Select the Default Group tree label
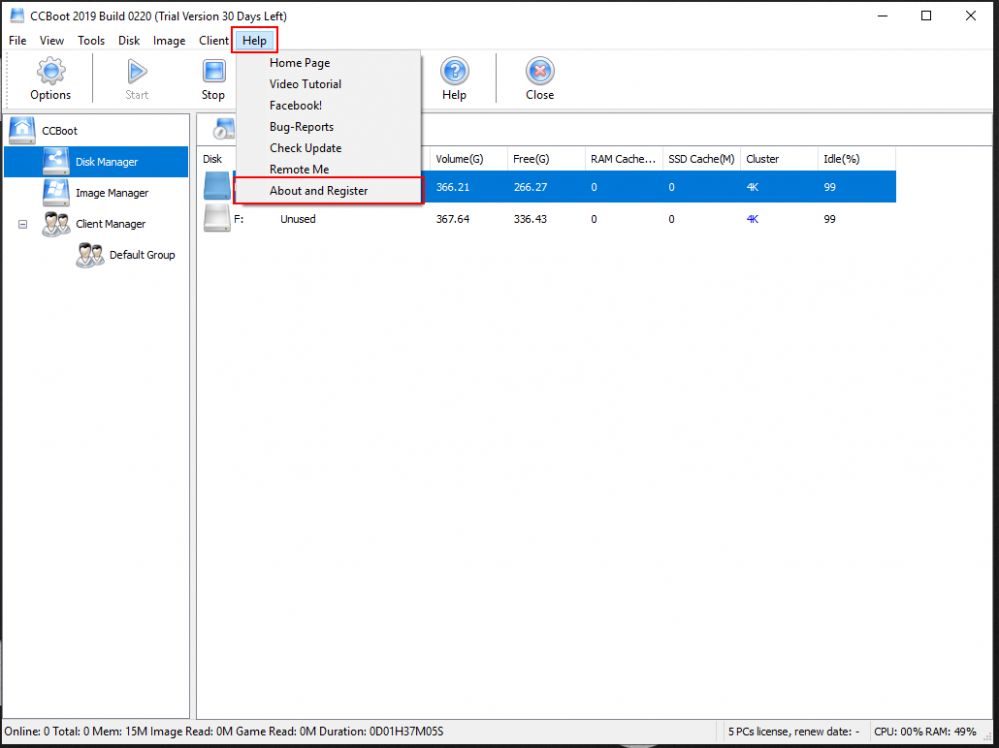The height and width of the screenshot is (748, 999). [142, 255]
